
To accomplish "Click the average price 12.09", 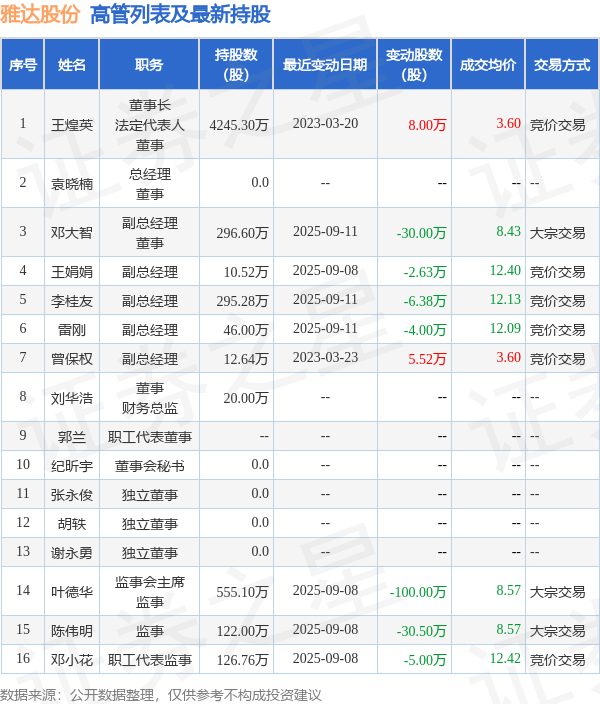I will click(x=505, y=328).
